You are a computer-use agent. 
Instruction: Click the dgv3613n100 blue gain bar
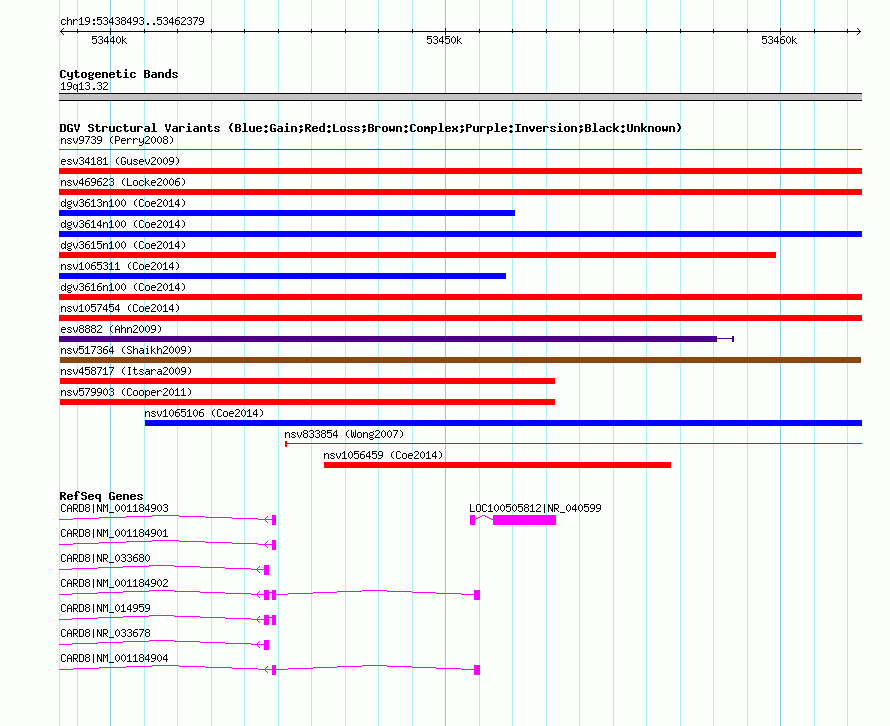(287, 213)
